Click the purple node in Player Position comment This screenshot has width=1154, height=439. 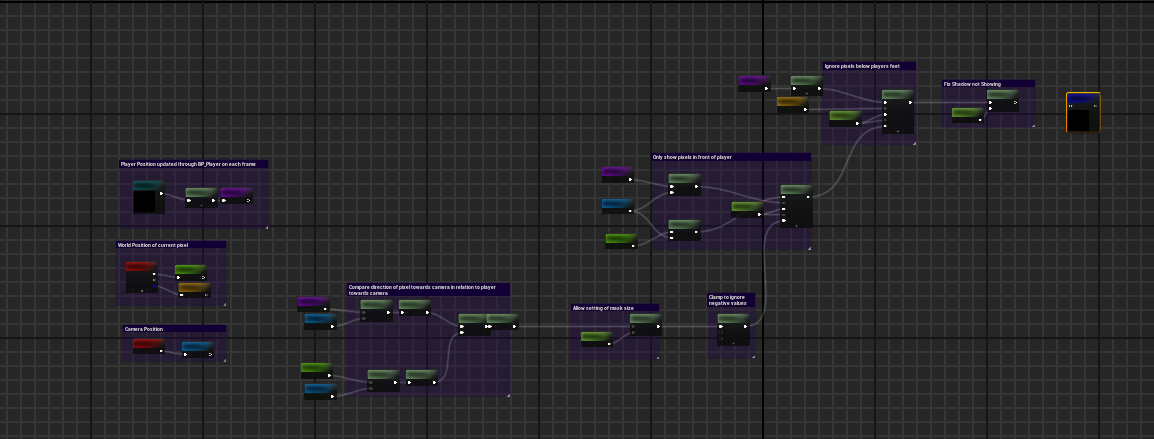[x=236, y=194]
